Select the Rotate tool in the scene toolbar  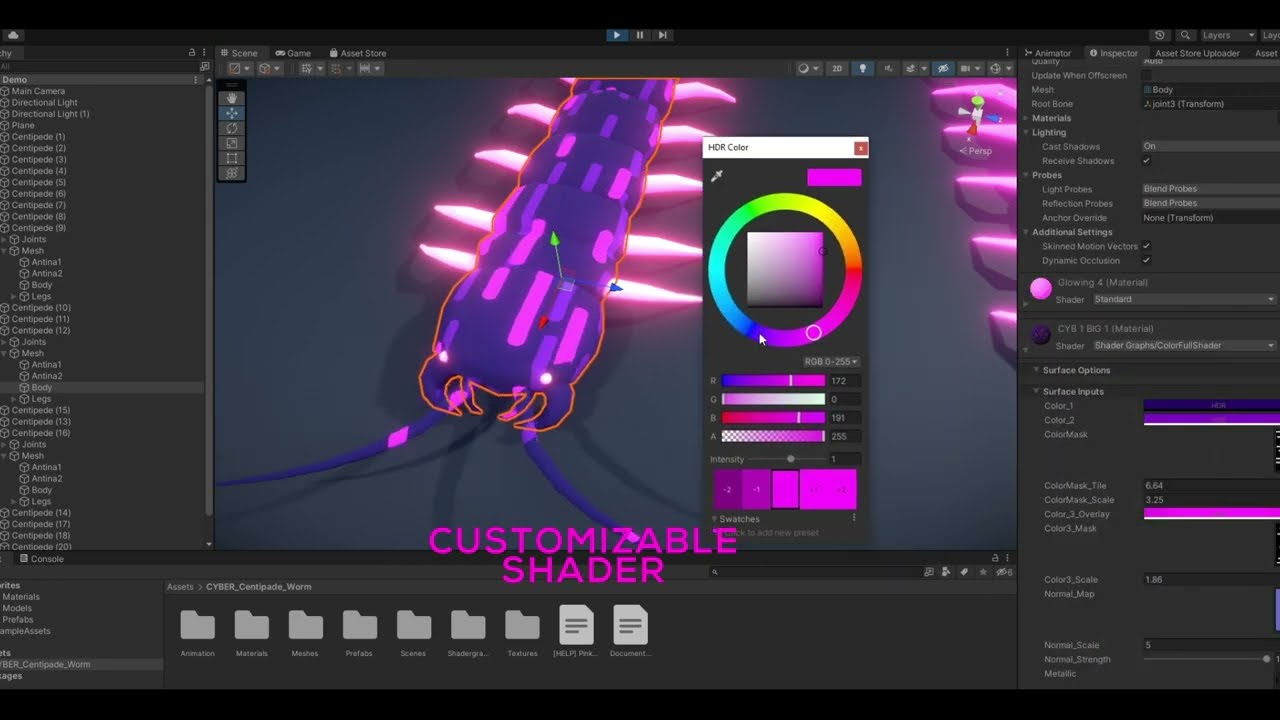coord(232,128)
